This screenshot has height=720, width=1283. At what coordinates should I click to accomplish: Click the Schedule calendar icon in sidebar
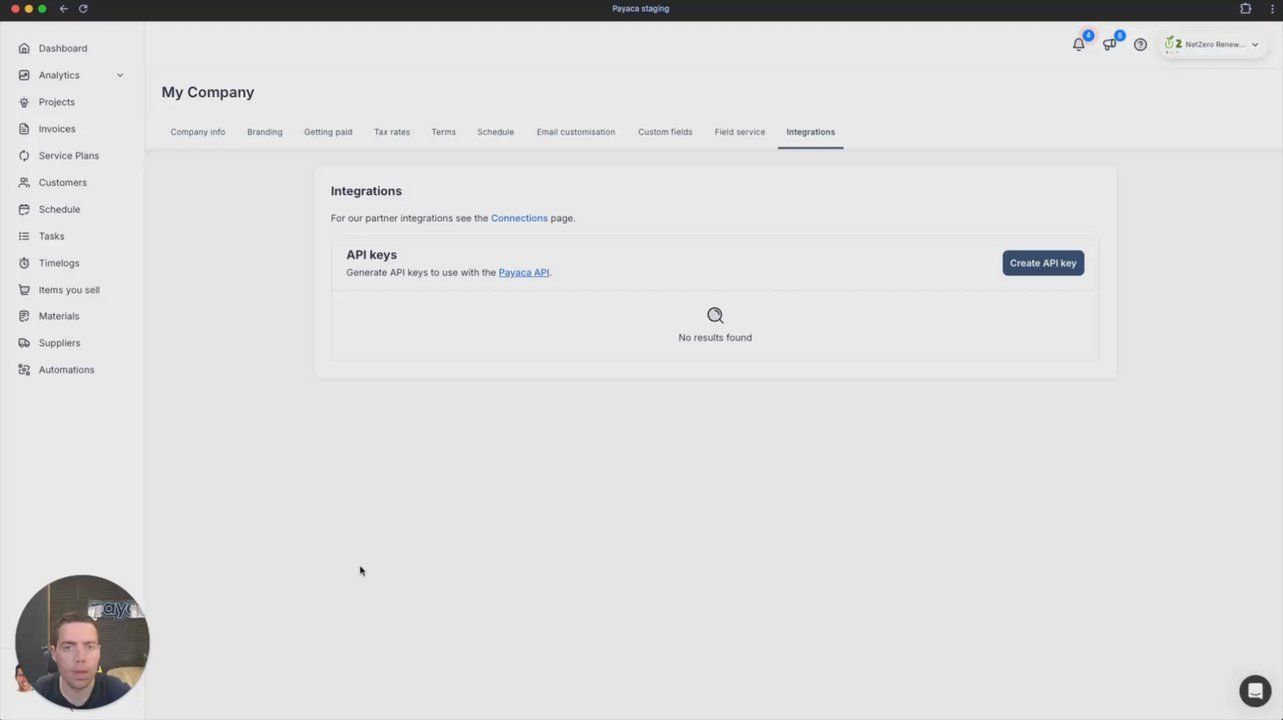pyautogui.click(x=24, y=209)
